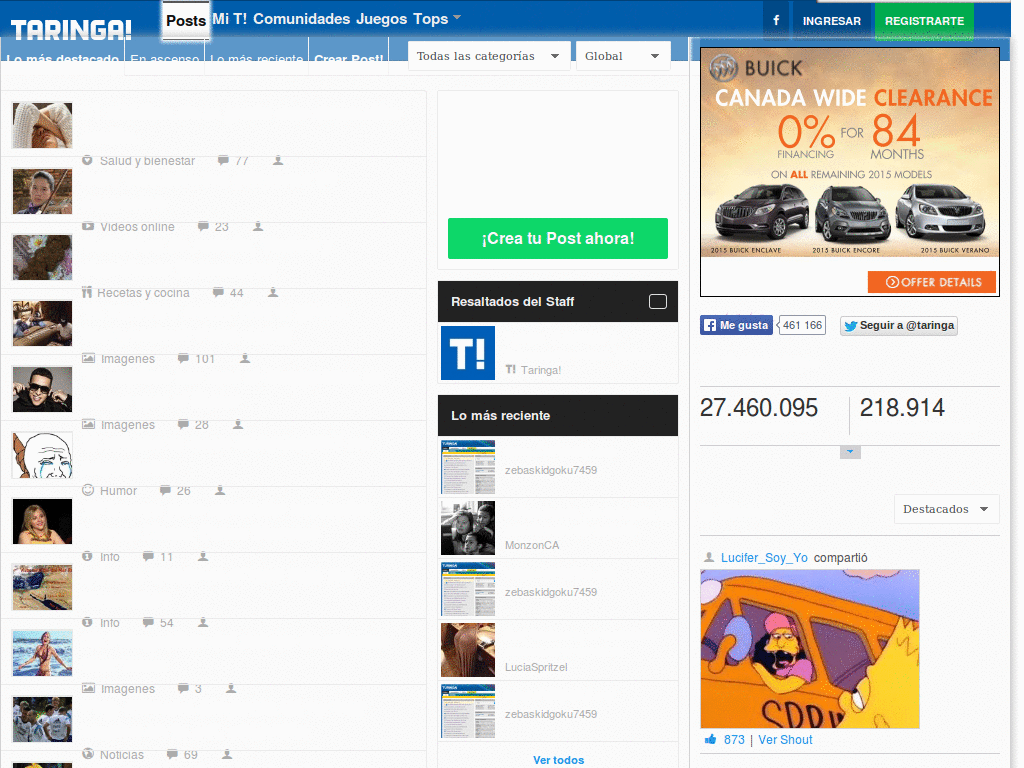Toggle the square icon in Resaltados del Staff
Viewport: 1024px width, 768px height.
click(x=657, y=302)
